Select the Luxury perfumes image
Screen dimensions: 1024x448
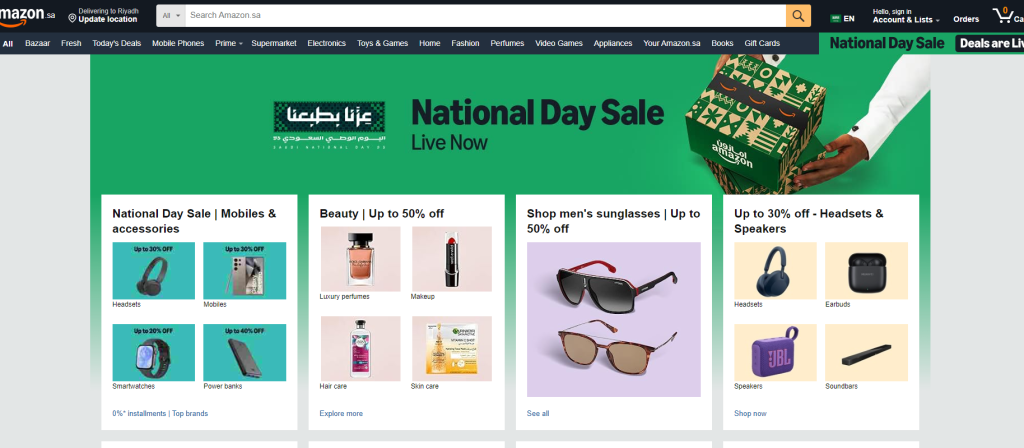click(360, 259)
